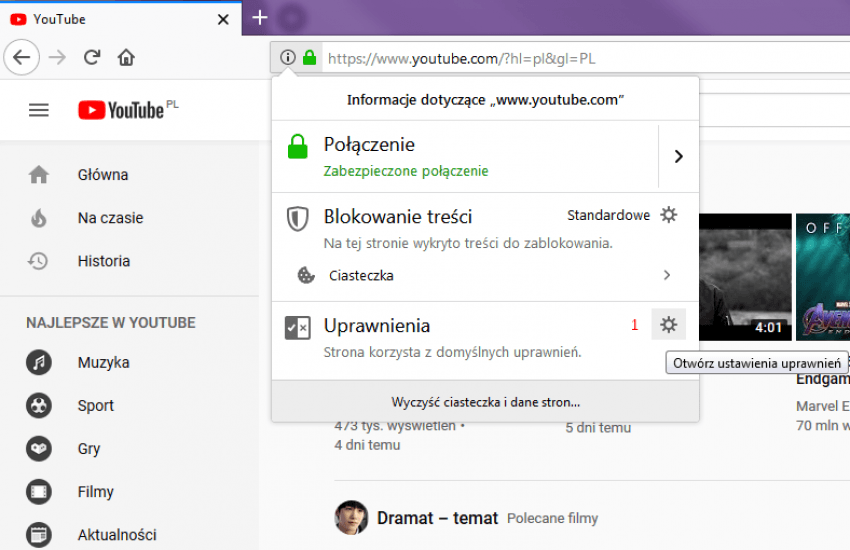Click the Blokowanie treści shield icon
The image size is (850, 550).
pyautogui.click(x=298, y=219)
